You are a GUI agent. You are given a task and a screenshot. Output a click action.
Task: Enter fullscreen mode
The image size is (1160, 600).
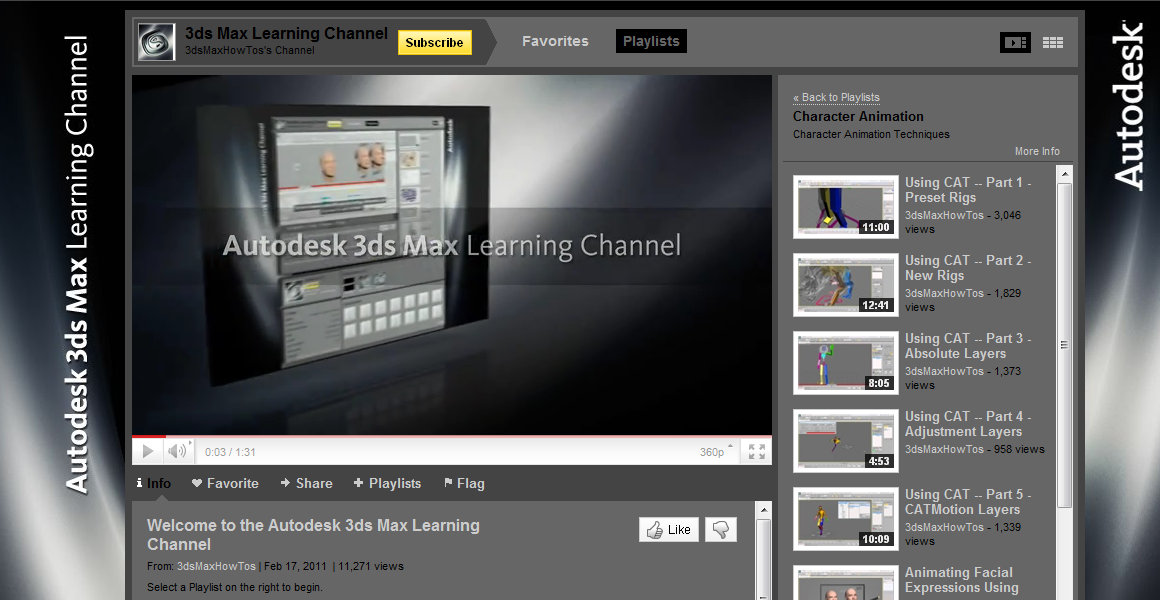756,451
